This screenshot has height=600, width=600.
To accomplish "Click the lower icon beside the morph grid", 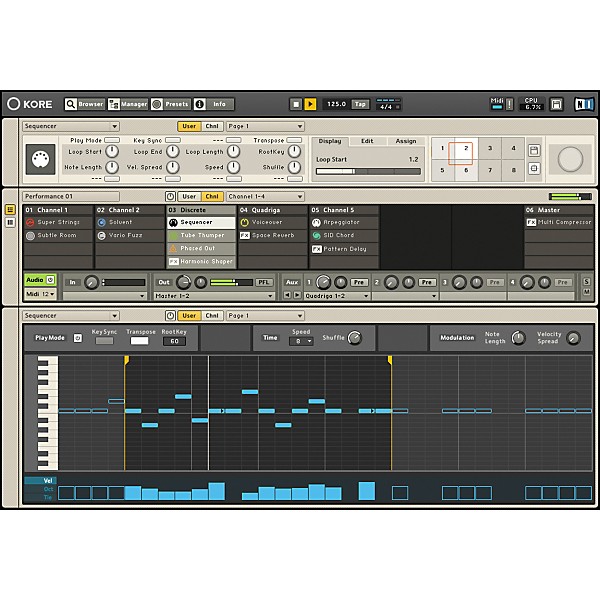I will click(534, 168).
